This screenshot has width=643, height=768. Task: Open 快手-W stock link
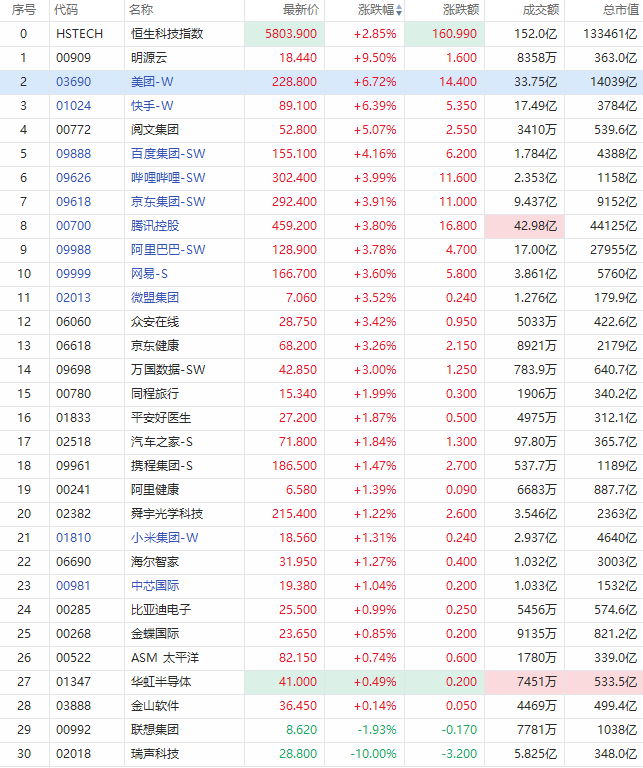(152, 106)
